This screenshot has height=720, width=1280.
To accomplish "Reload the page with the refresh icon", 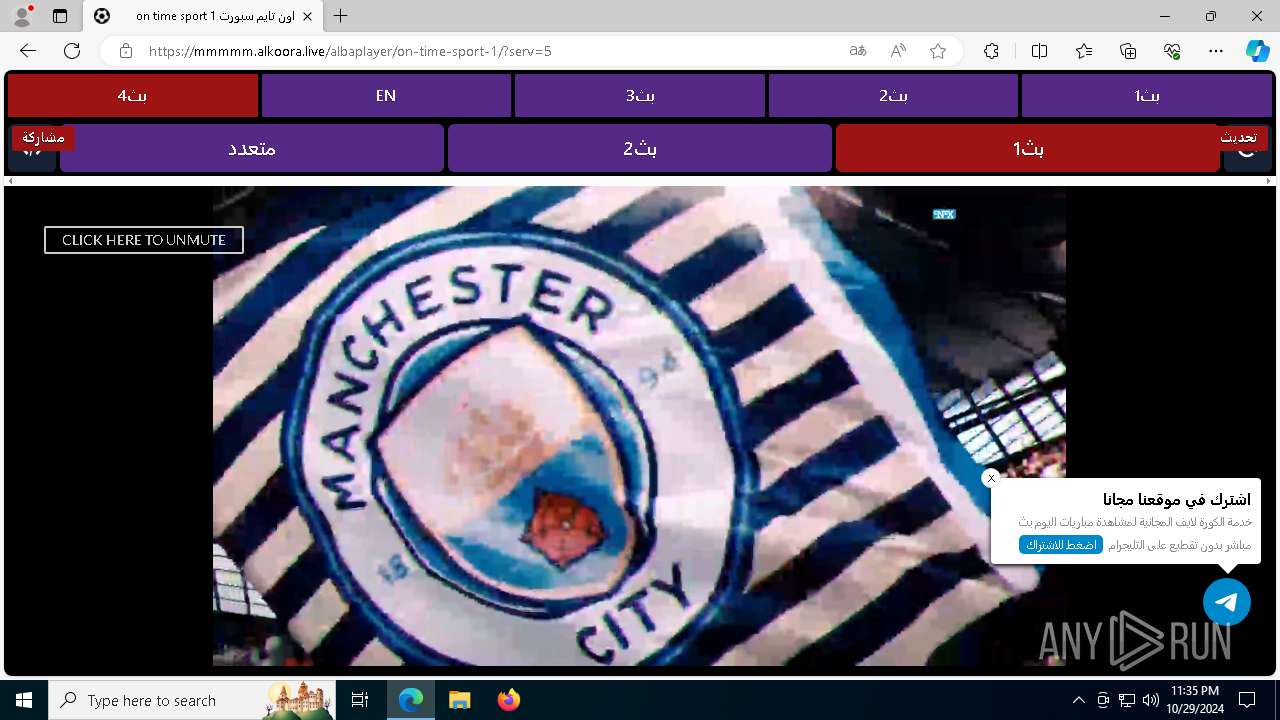I will point(72,51).
